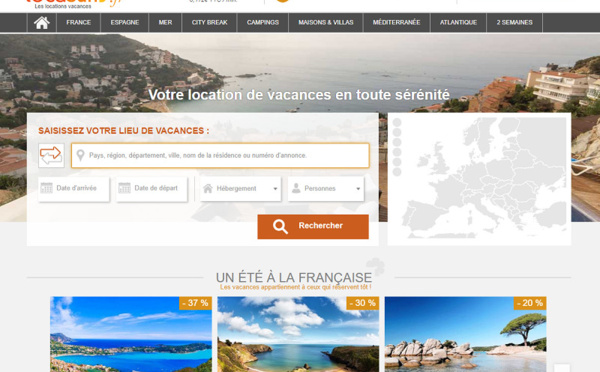Expand the Personnes dropdown
This screenshot has height=372, width=600.
[x=326, y=189]
